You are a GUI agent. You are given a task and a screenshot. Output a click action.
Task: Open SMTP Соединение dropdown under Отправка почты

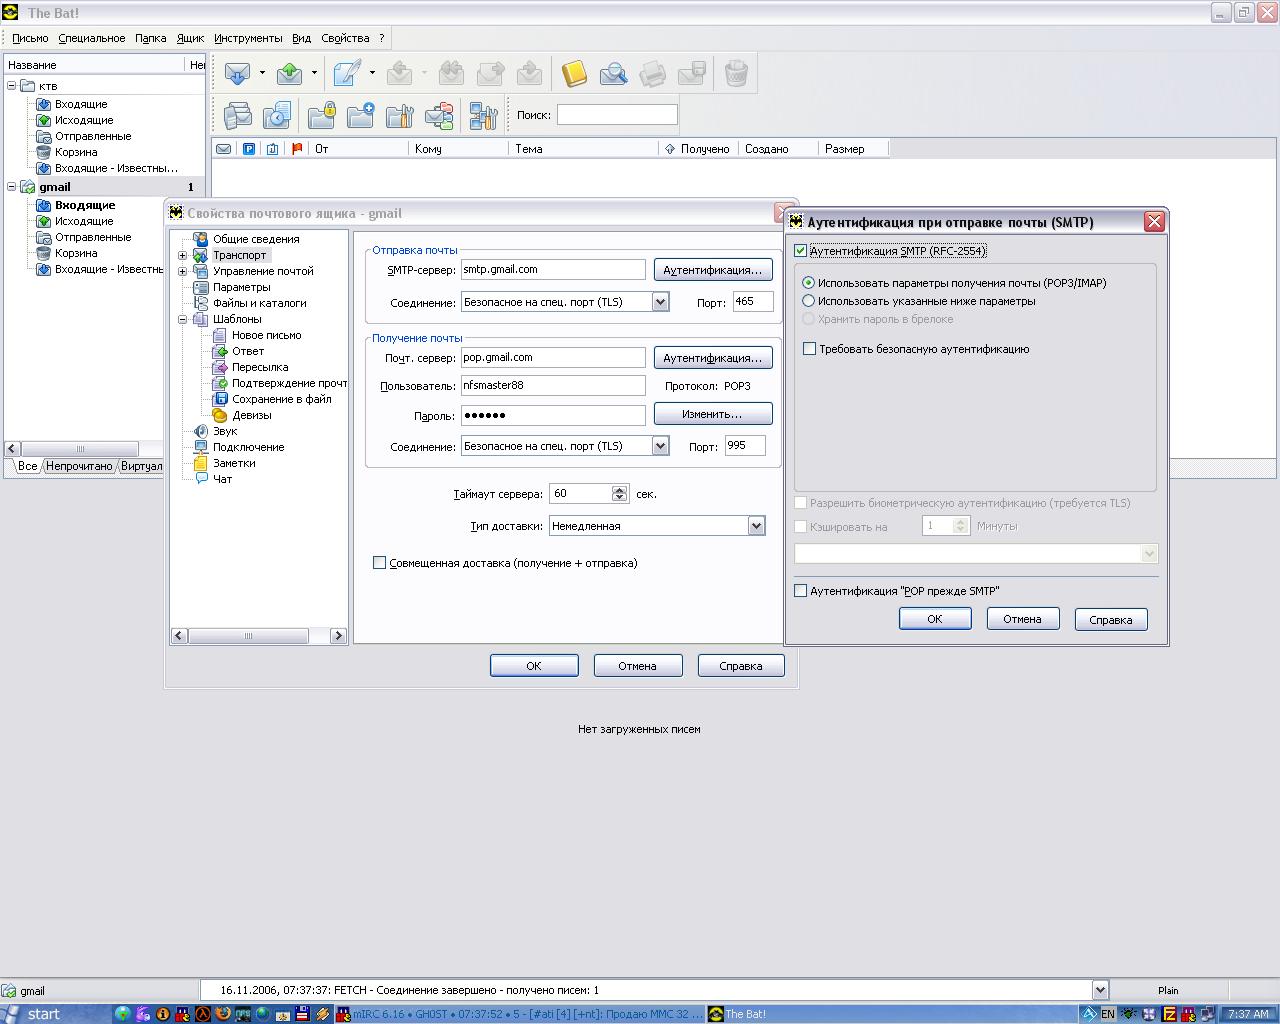click(660, 302)
